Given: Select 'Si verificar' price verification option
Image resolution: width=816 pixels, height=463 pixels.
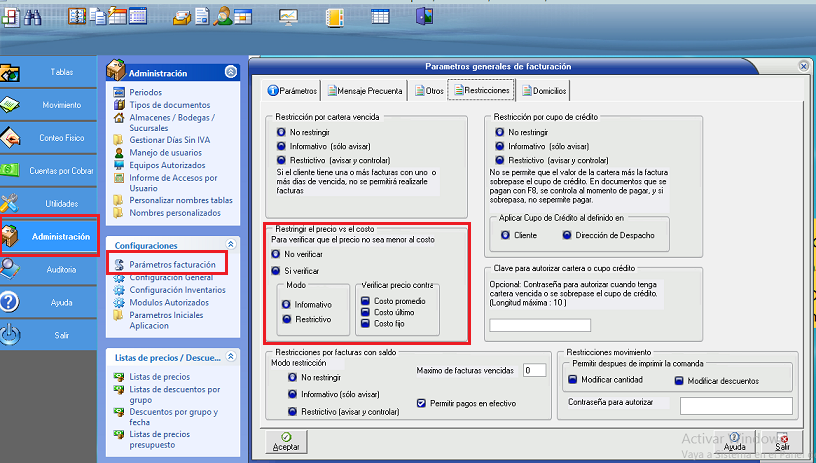Looking at the screenshot, I should click(276, 271).
